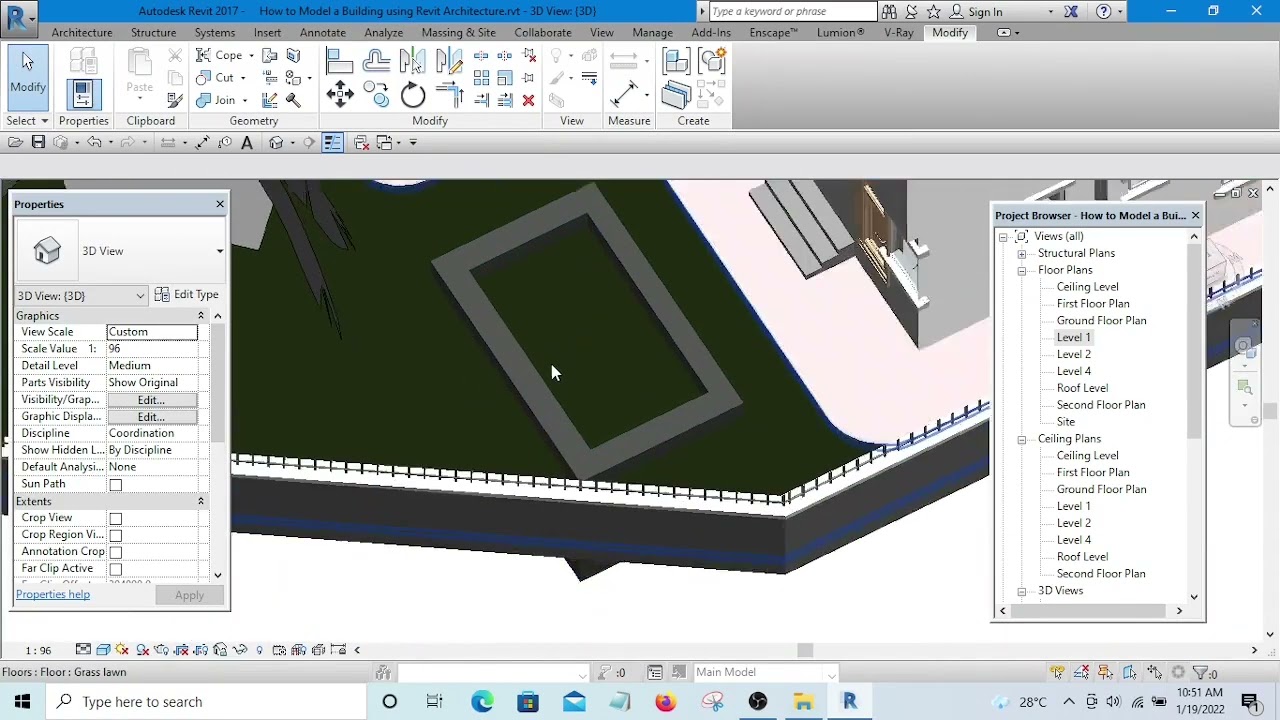Open the Annotate ribbon tab

coord(323,33)
